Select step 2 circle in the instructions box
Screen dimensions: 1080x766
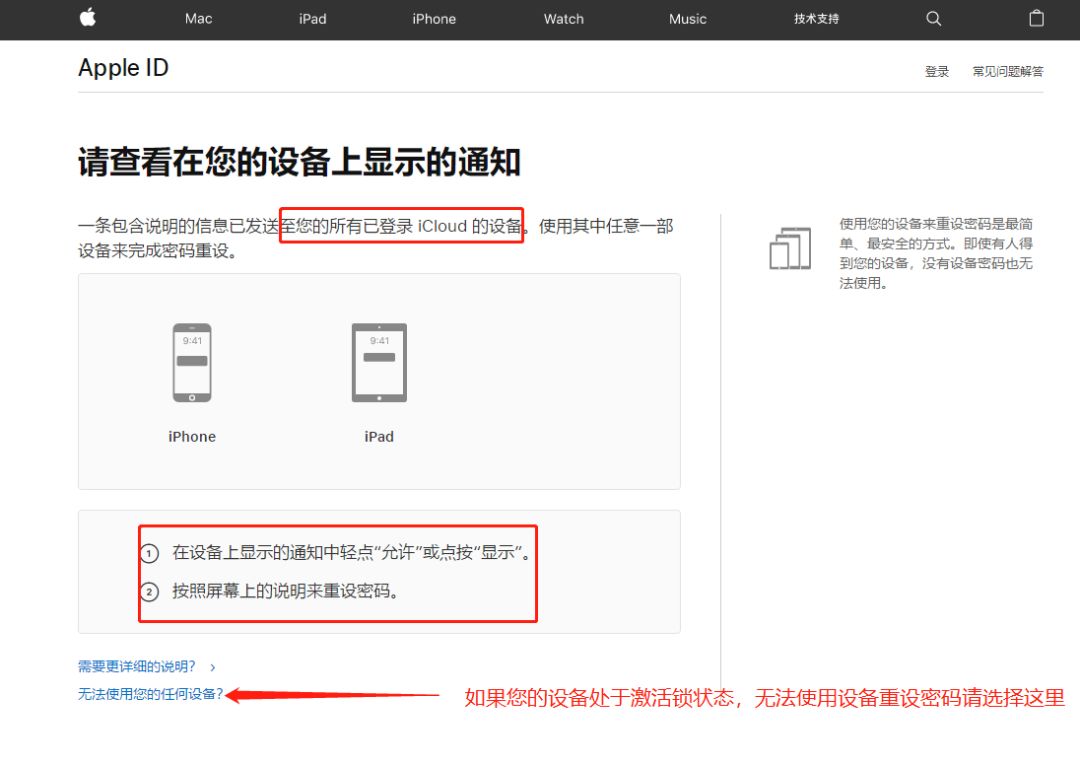pyautogui.click(x=150, y=591)
